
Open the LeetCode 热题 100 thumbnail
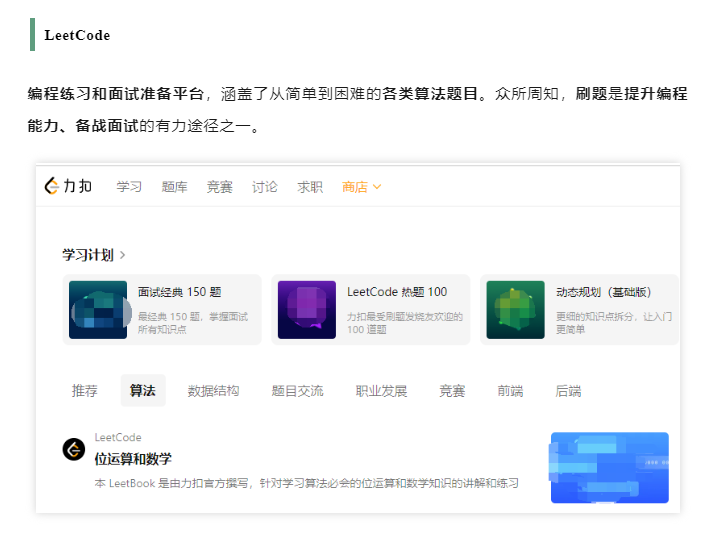307,310
